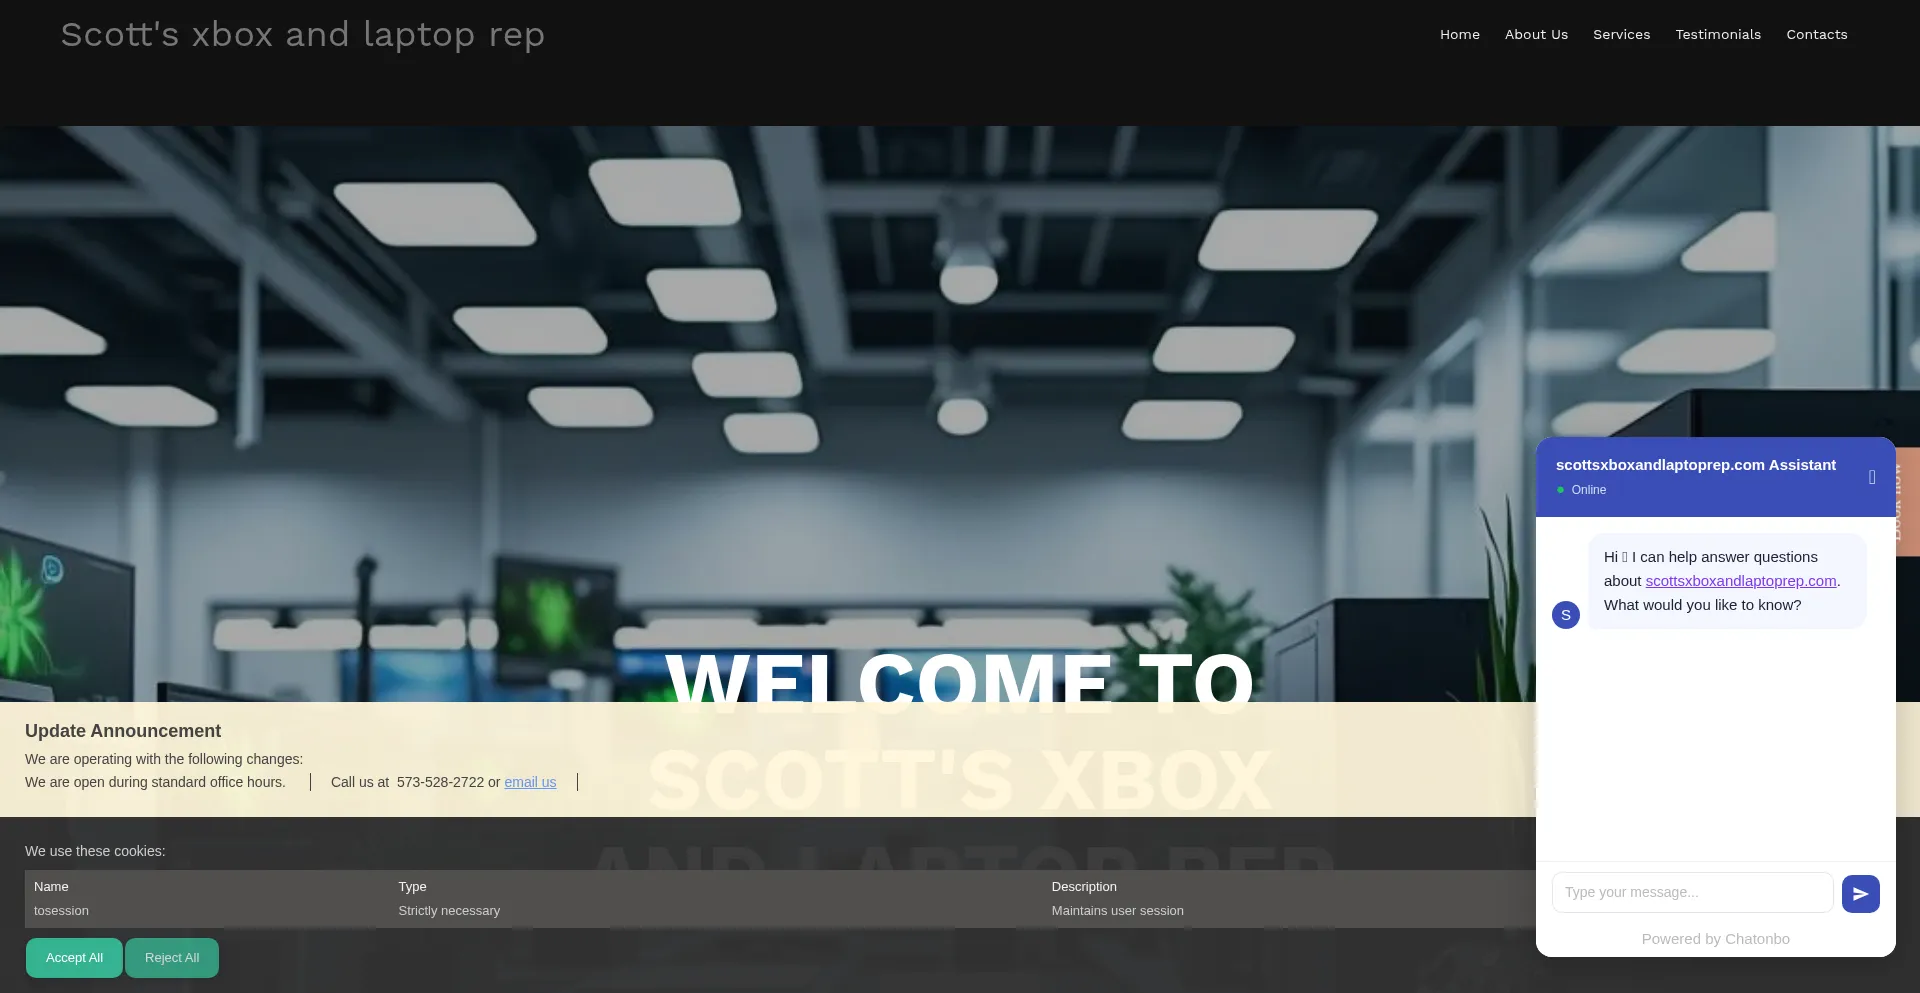Open the Home menu item
This screenshot has height=993, width=1920.
coord(1459,35)
